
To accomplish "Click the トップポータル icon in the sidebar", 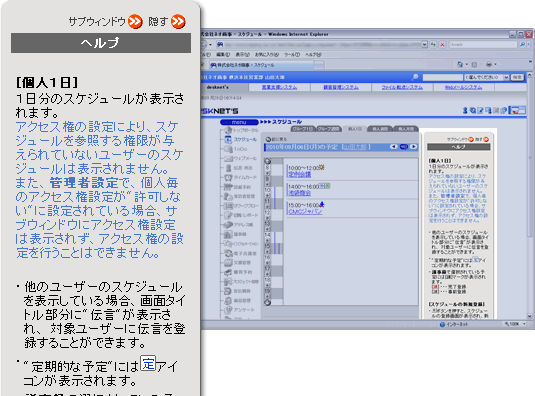I will (228, 130).
